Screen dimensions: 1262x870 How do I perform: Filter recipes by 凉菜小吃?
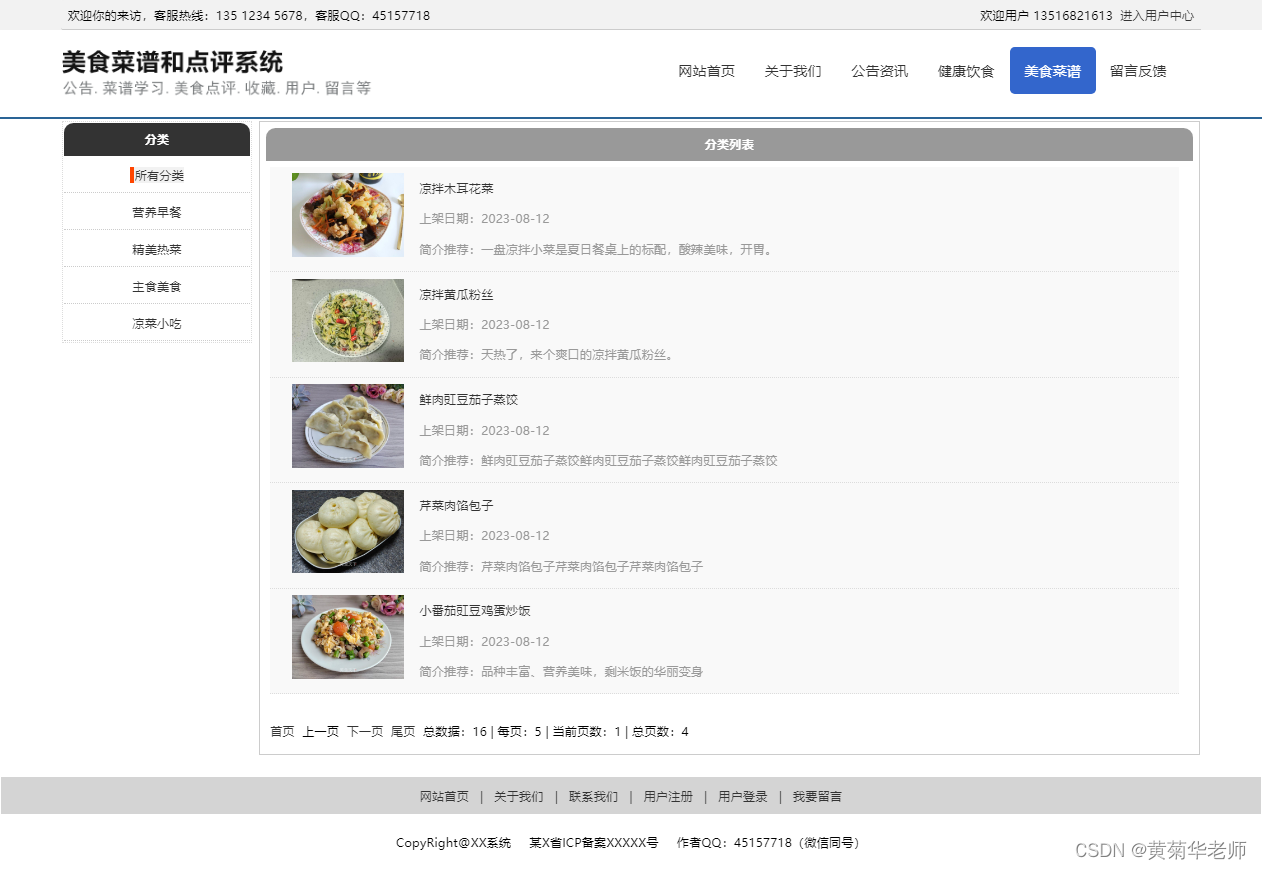157,323
